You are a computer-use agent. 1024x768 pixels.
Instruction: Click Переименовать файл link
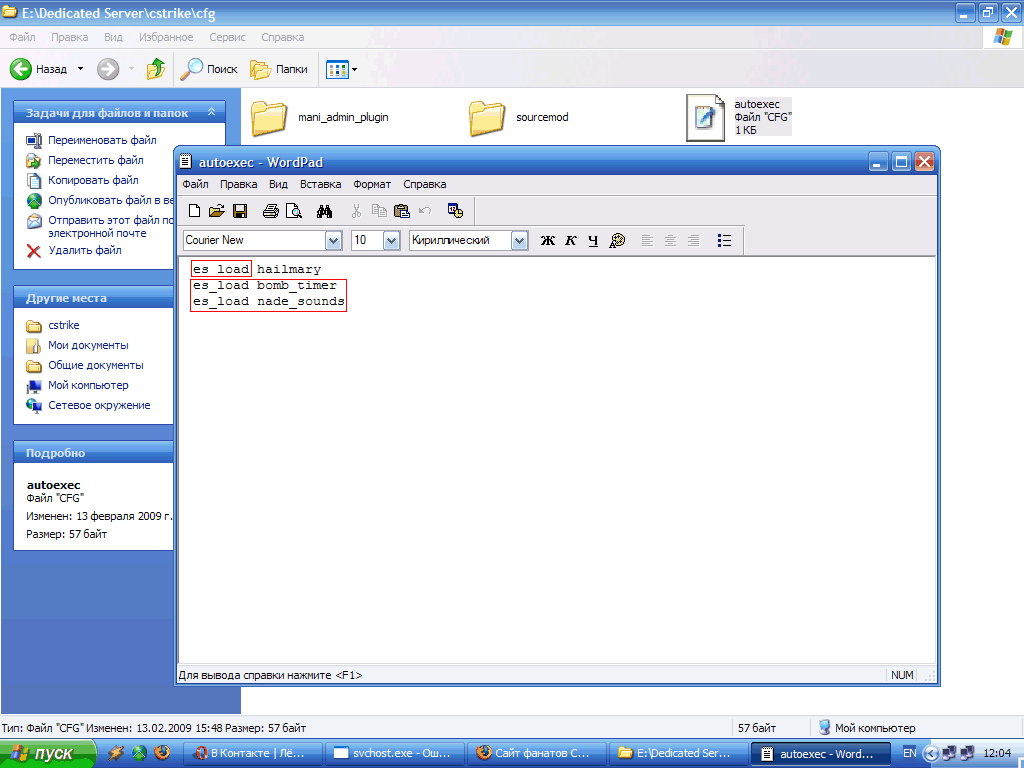pyautogui.click(x=102, y=140)
